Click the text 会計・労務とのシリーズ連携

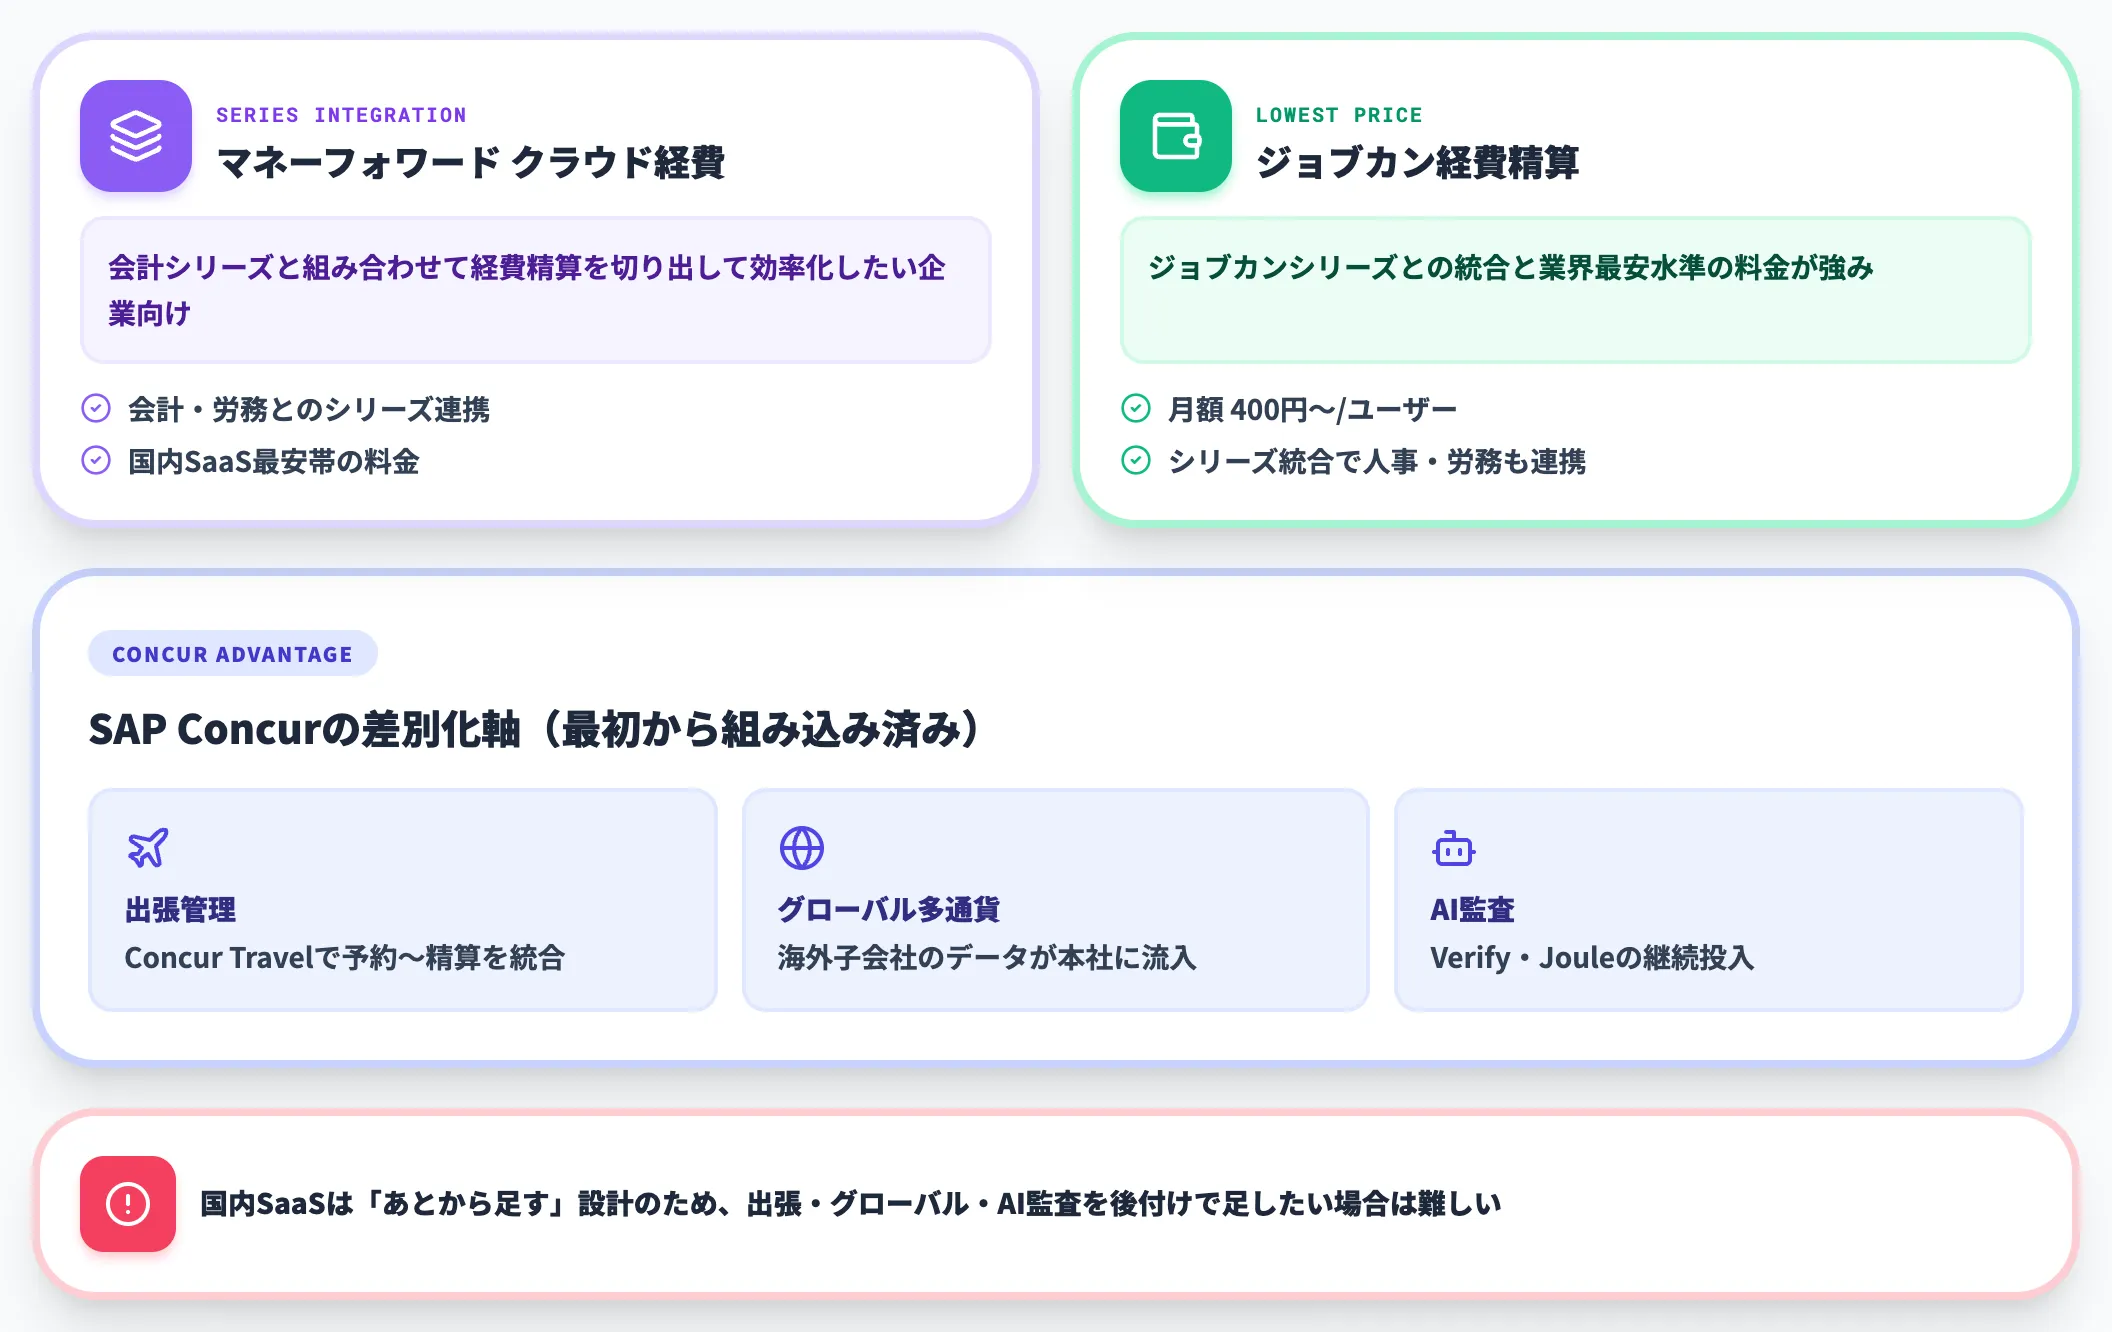tap(309, 409)
